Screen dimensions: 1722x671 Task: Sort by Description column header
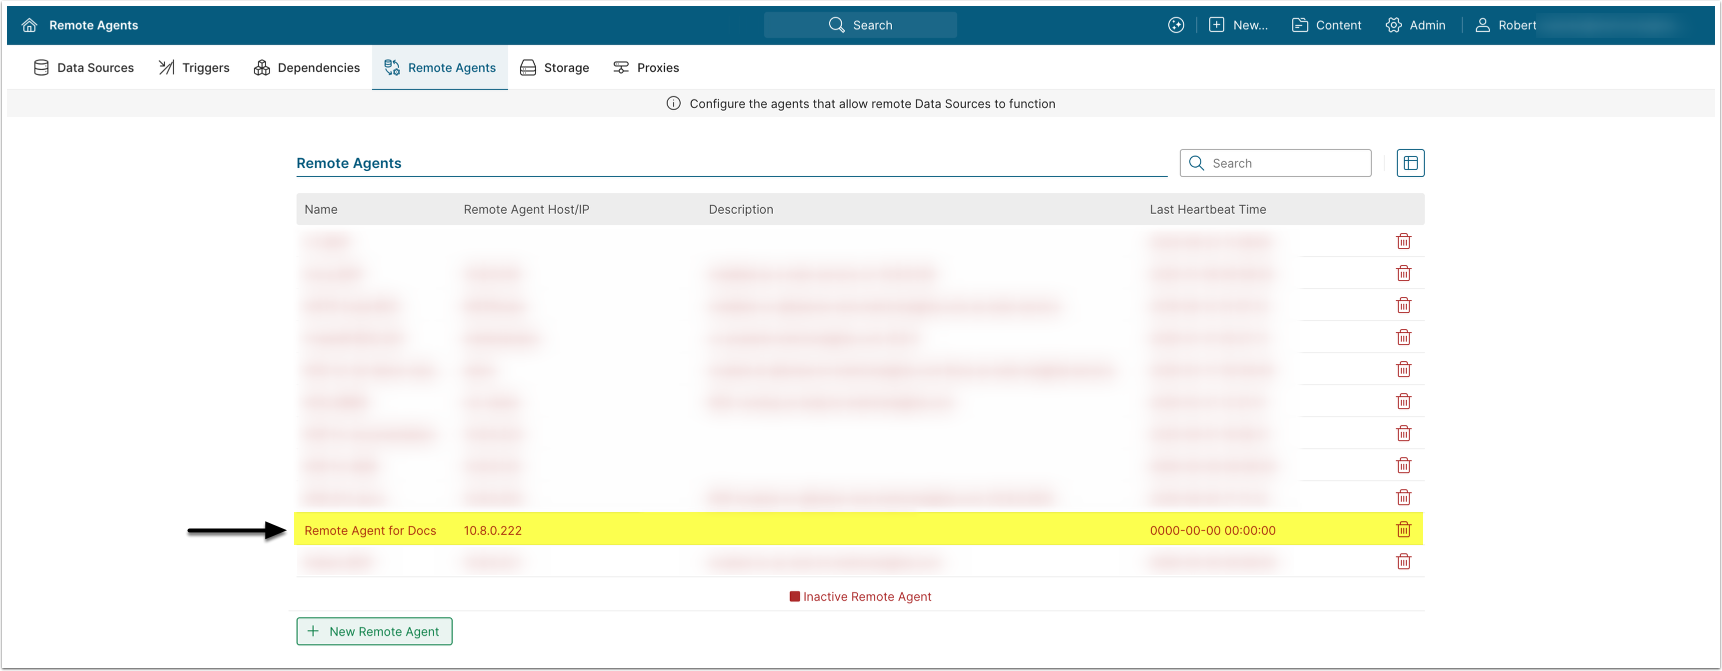click(x=741, y=210)
